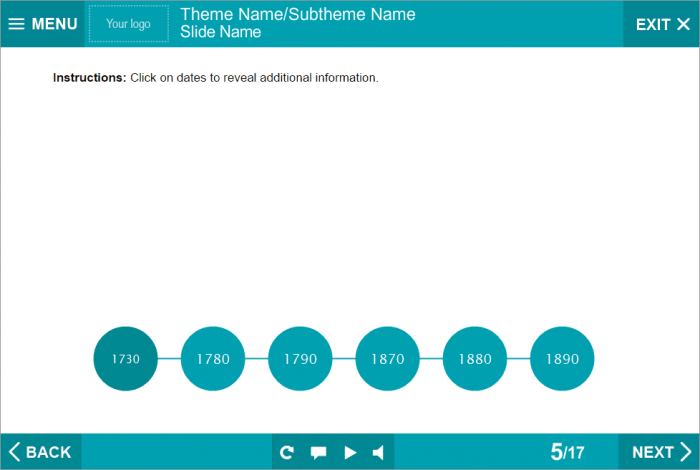Show details for the 1890 date
Screen dimensions: 700x470
[562, 359]
